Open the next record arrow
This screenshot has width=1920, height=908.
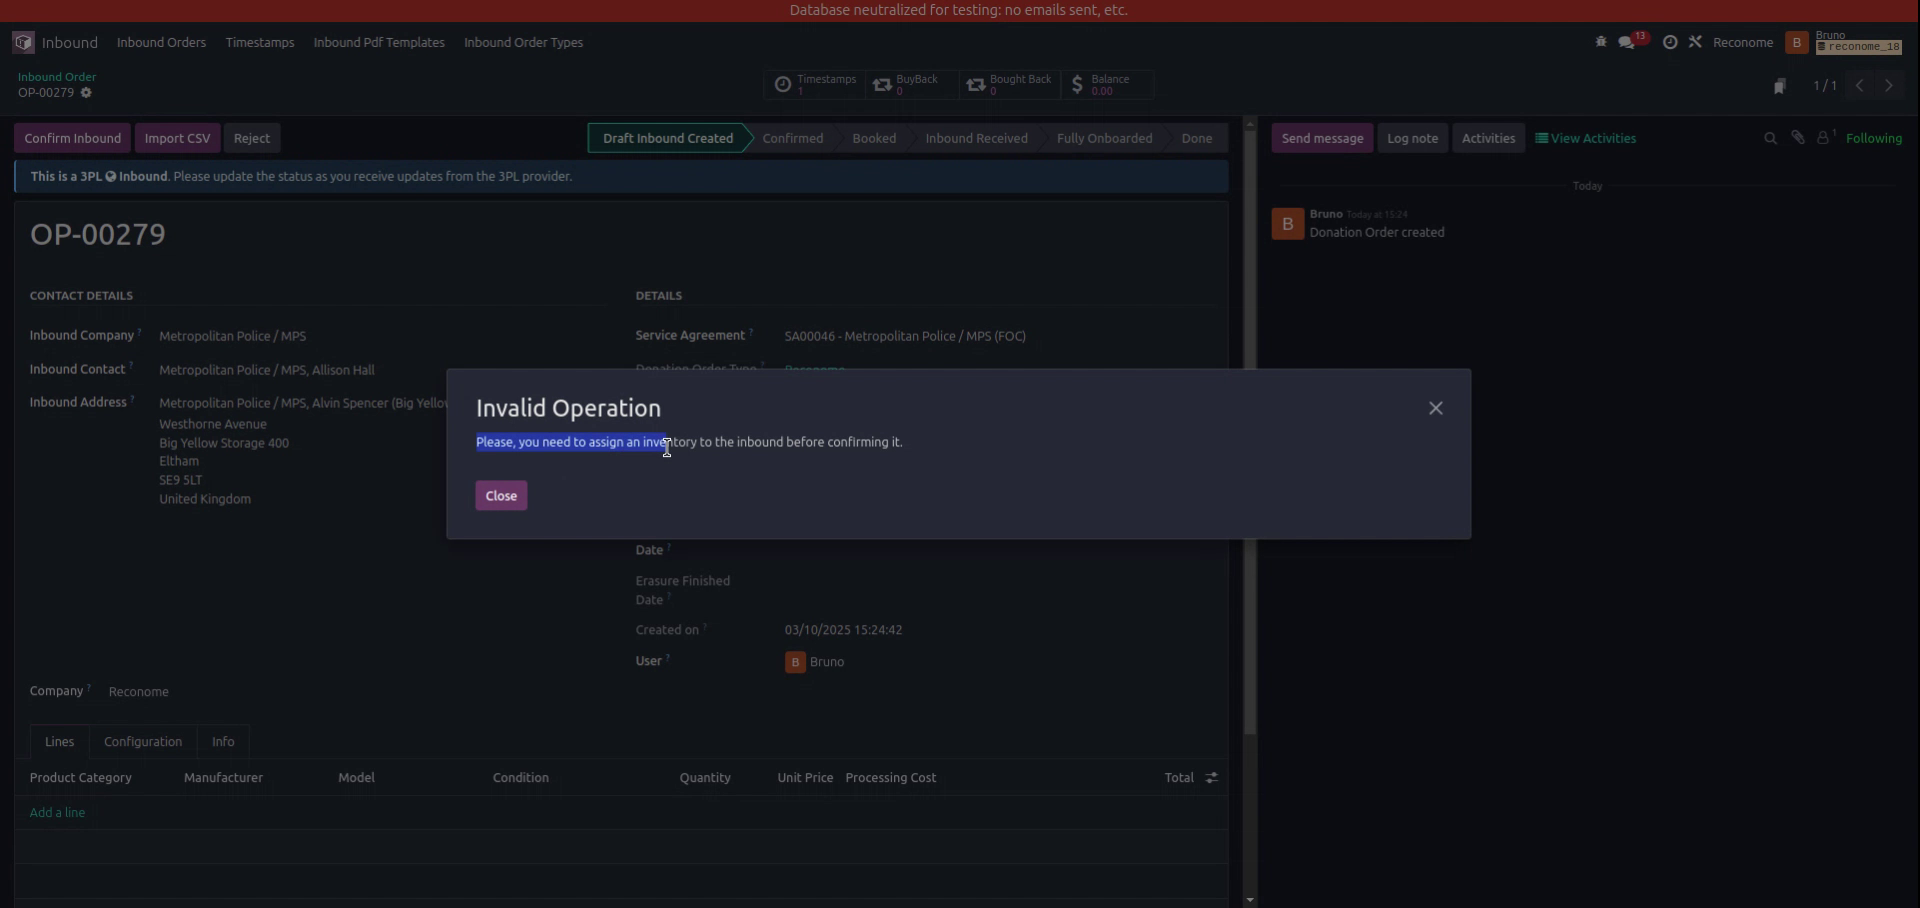click(x=1888, y=85)
